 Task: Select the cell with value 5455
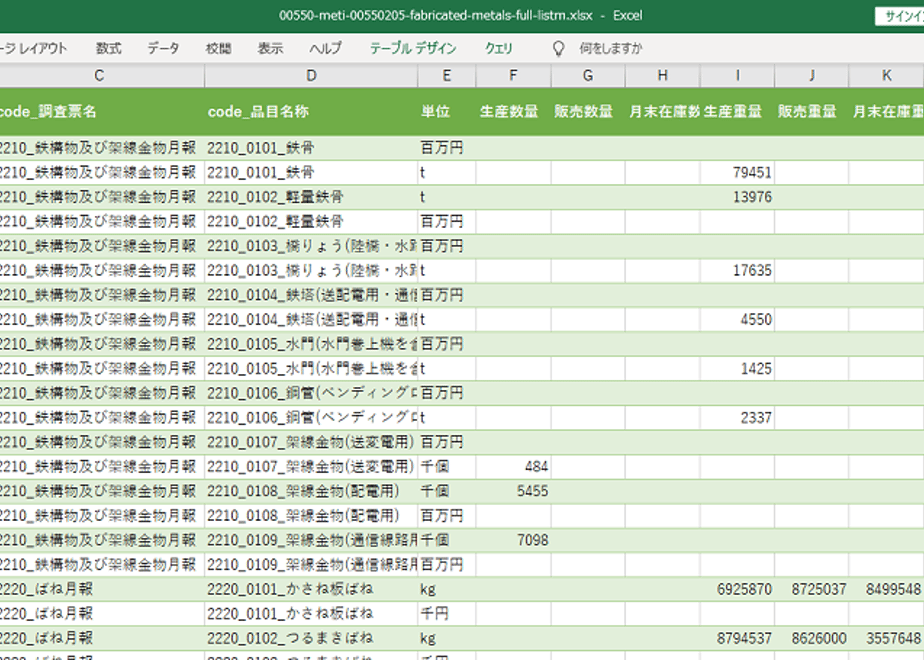pos(513,491)
